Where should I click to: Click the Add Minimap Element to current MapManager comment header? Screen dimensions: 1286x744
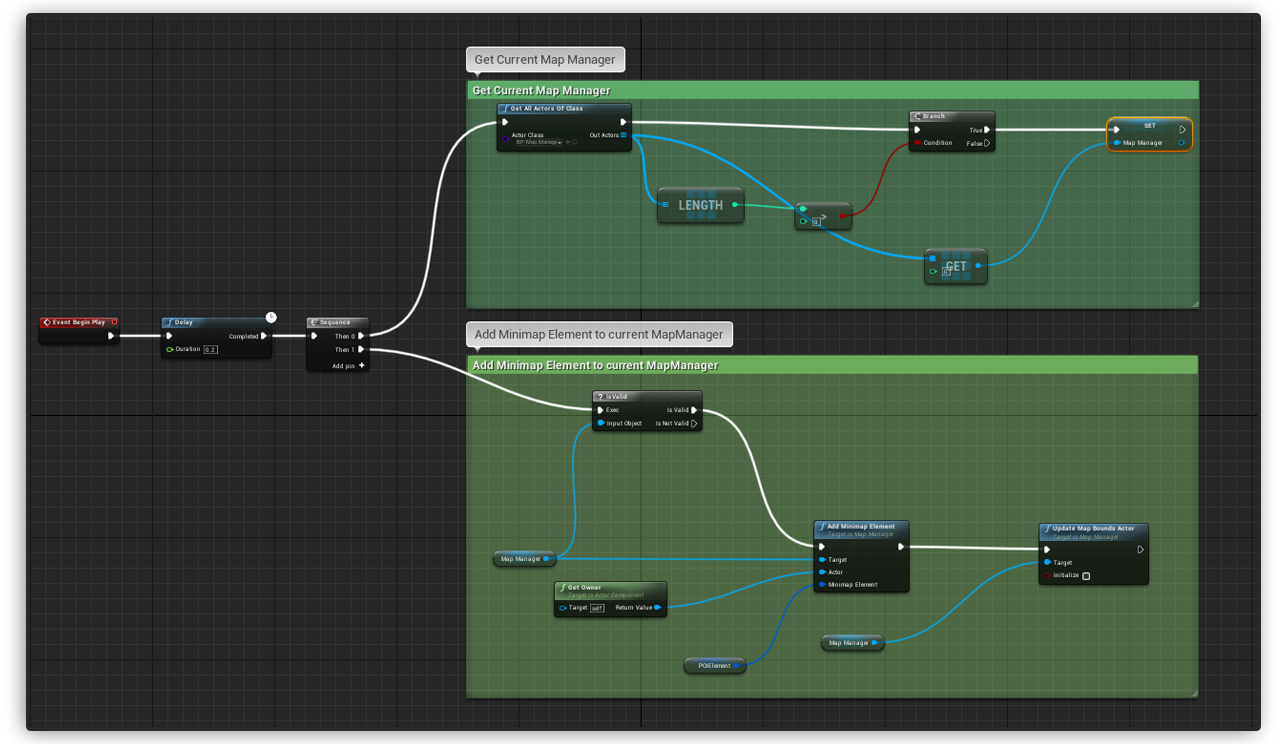[x=832, y=365]
